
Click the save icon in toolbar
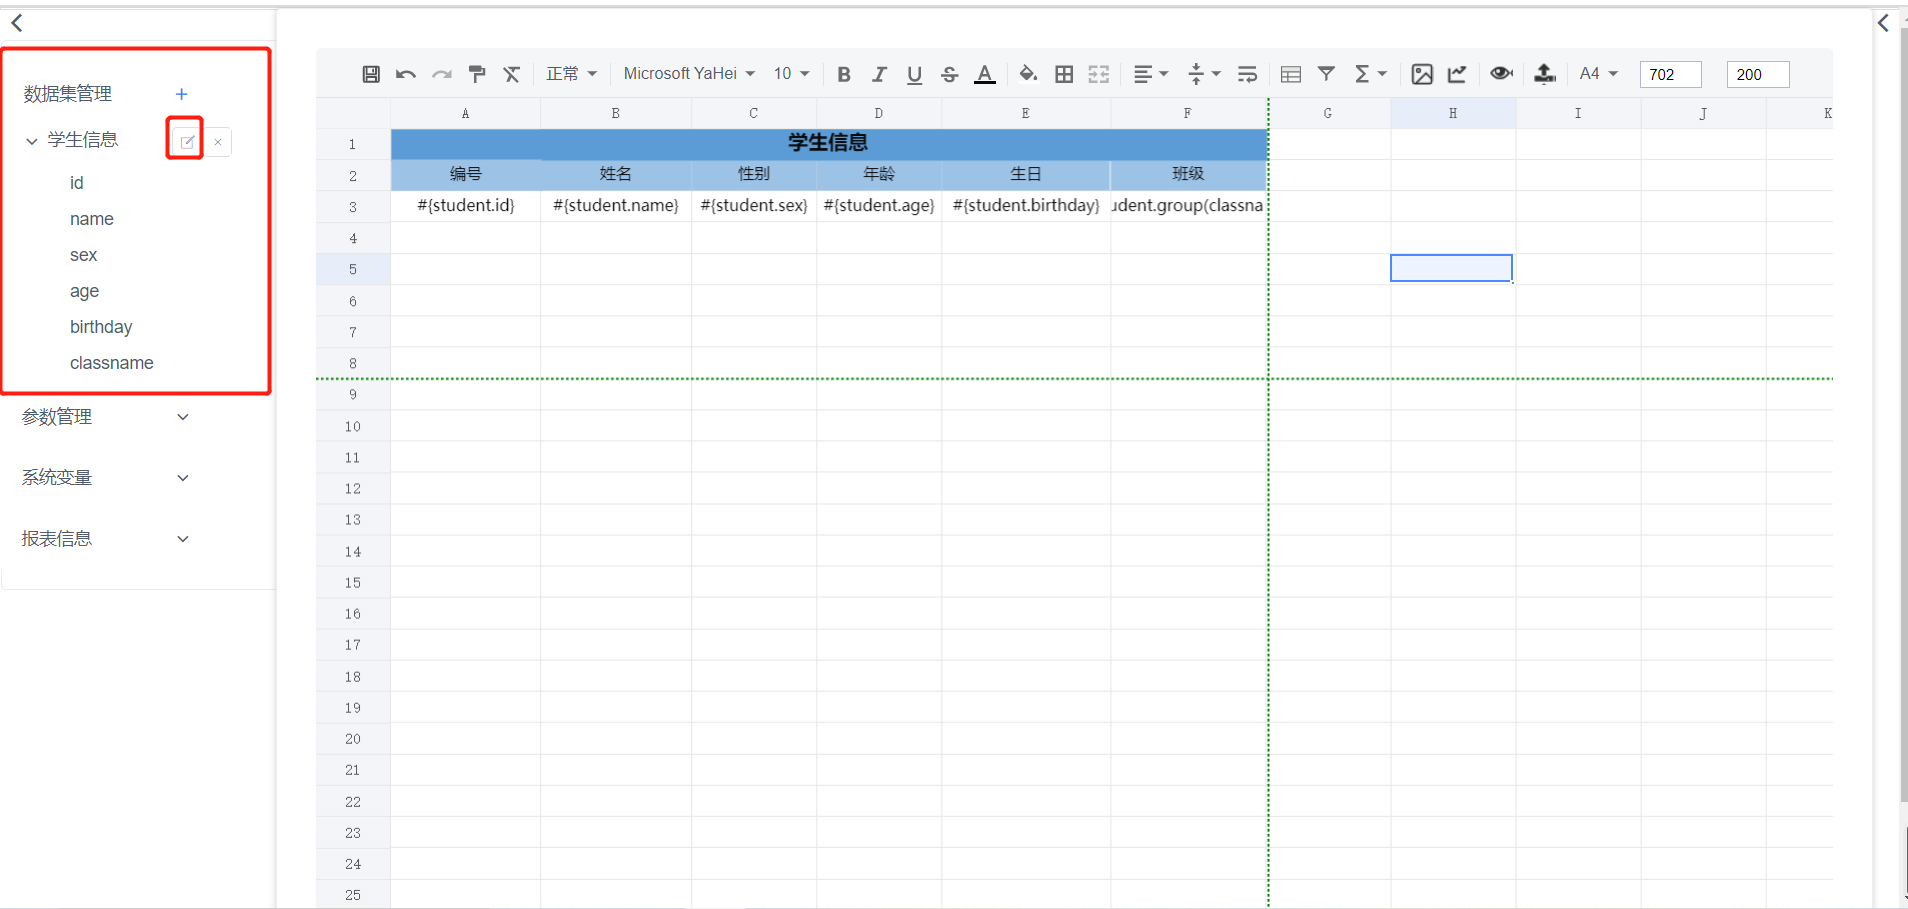coord(371,74)
